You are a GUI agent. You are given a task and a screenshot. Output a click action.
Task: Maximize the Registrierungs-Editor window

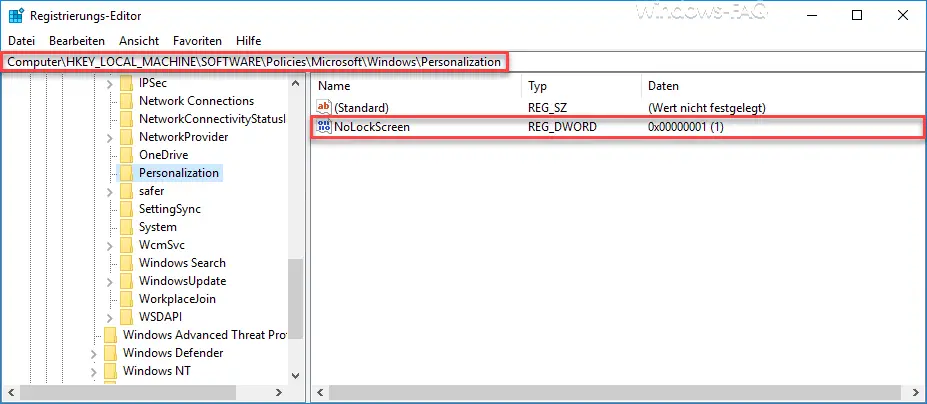[x=857, y=15]
